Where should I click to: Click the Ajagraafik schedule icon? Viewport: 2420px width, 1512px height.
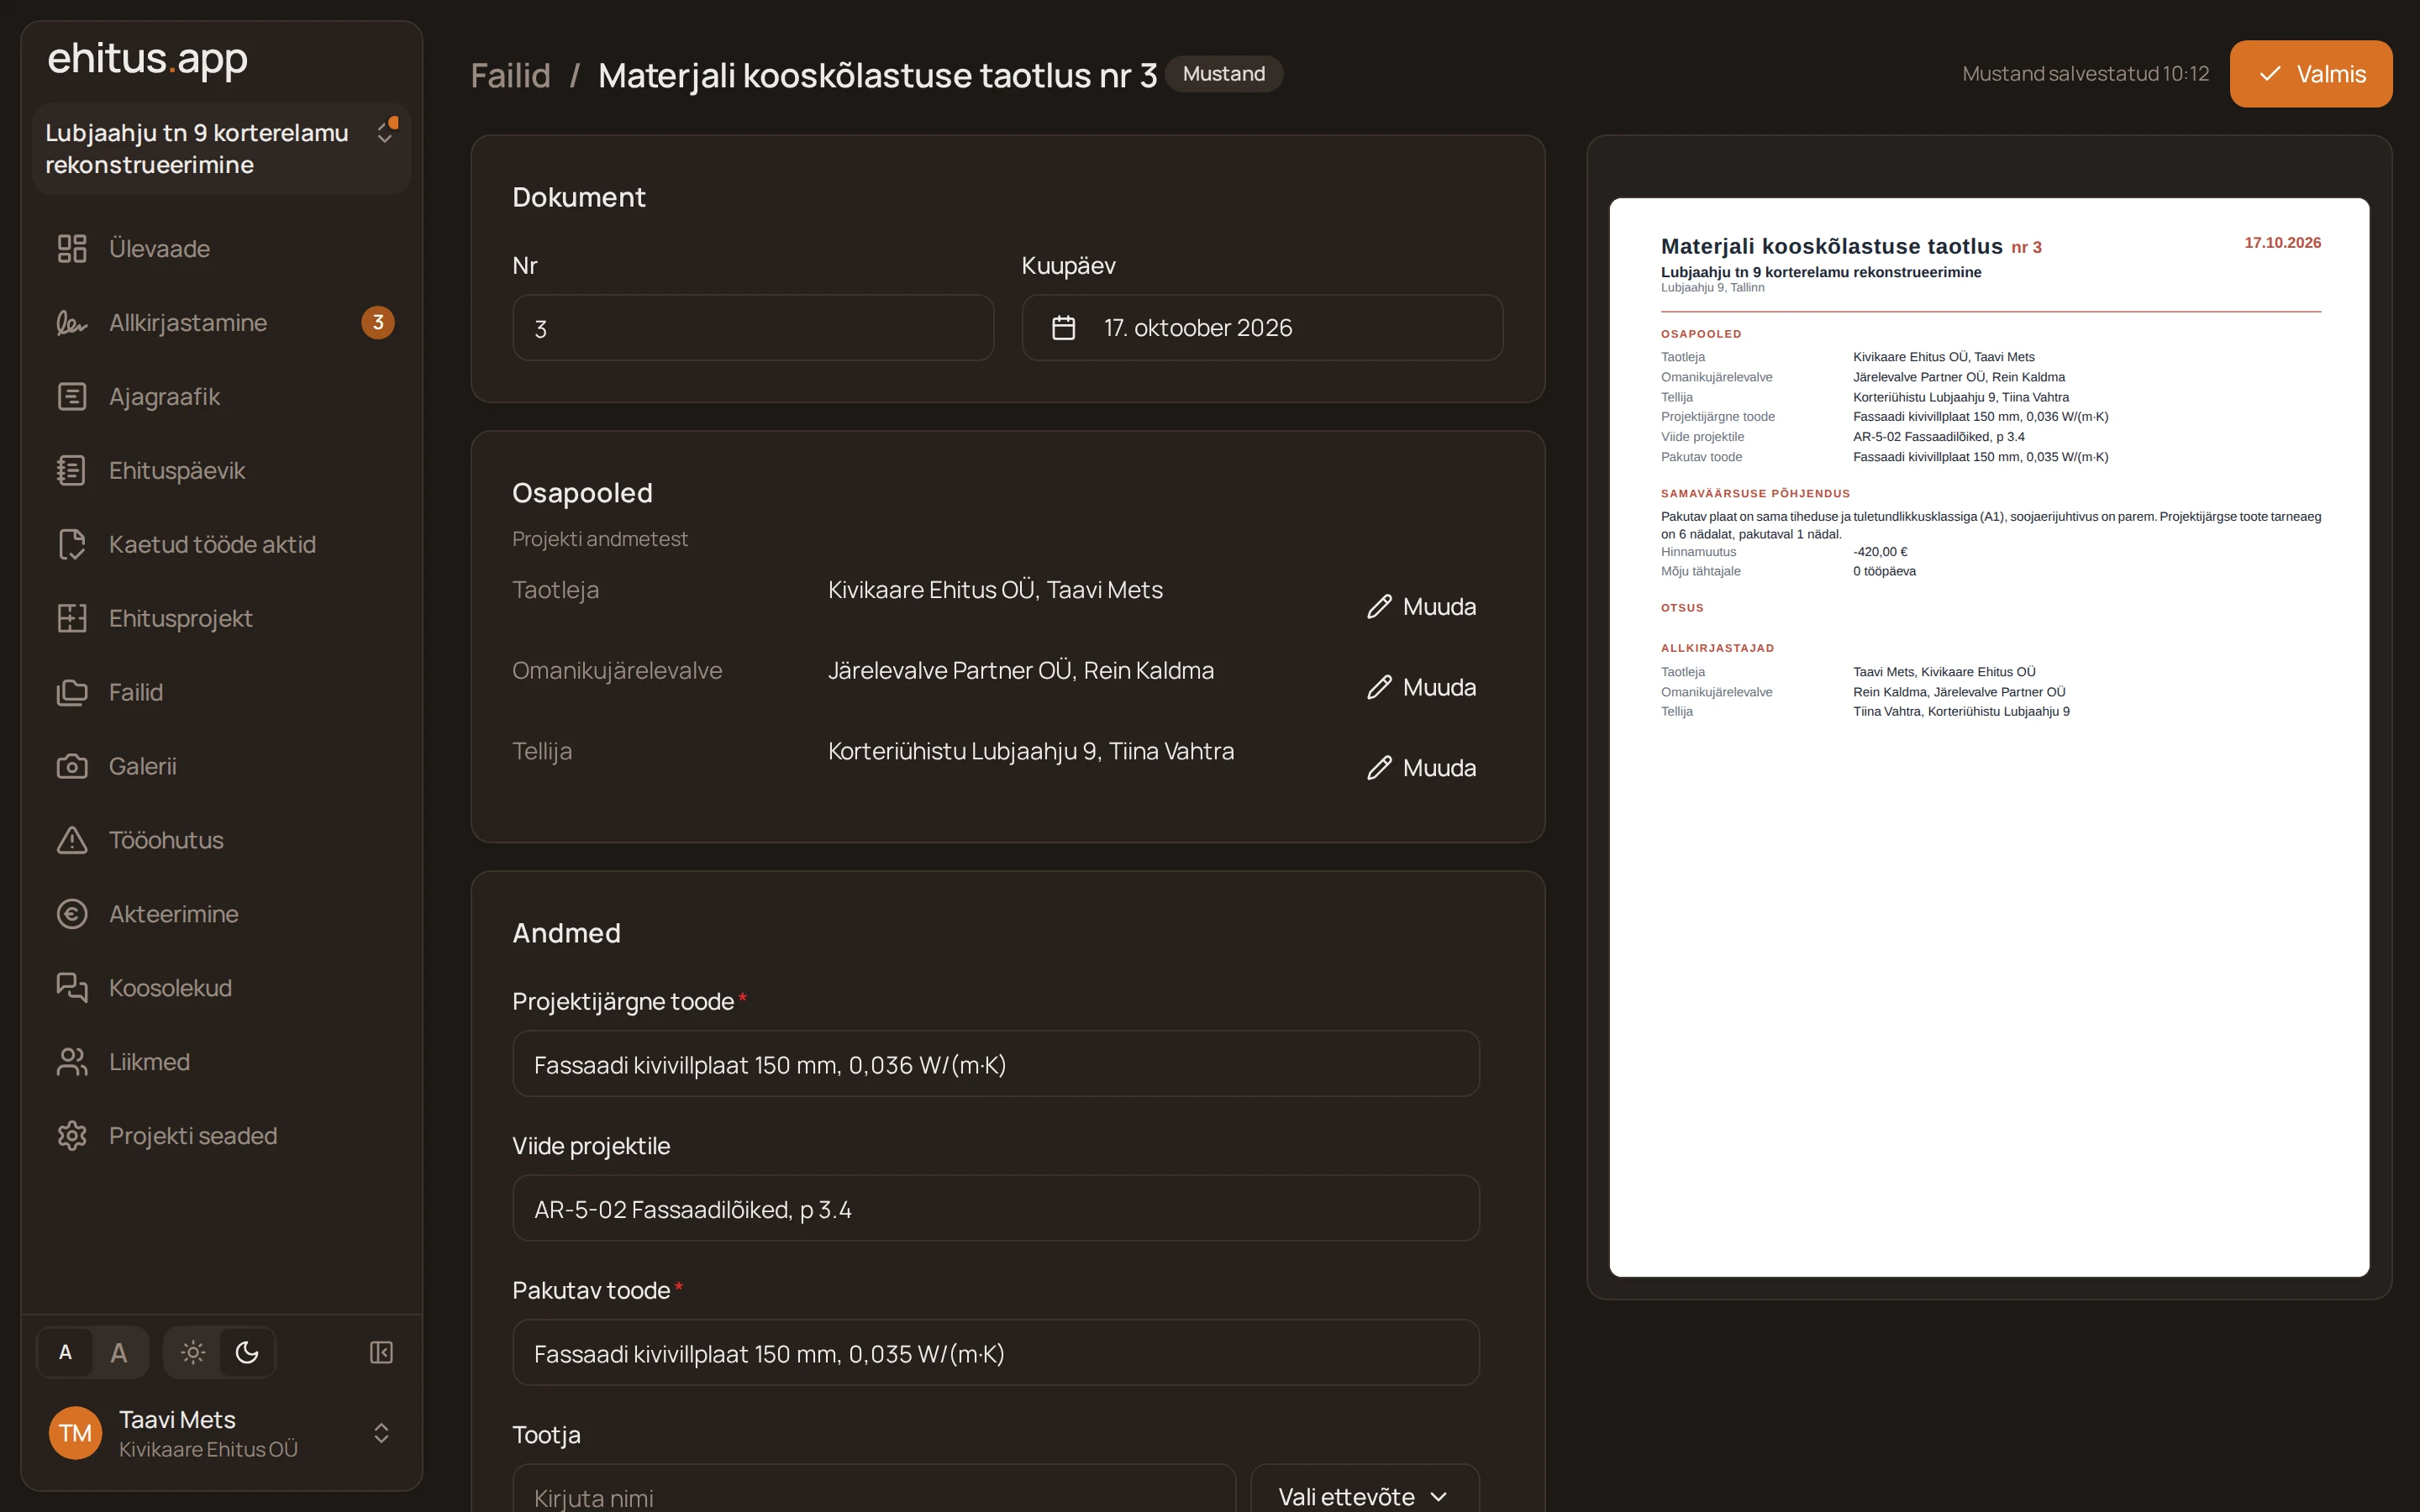coord(72,396)
